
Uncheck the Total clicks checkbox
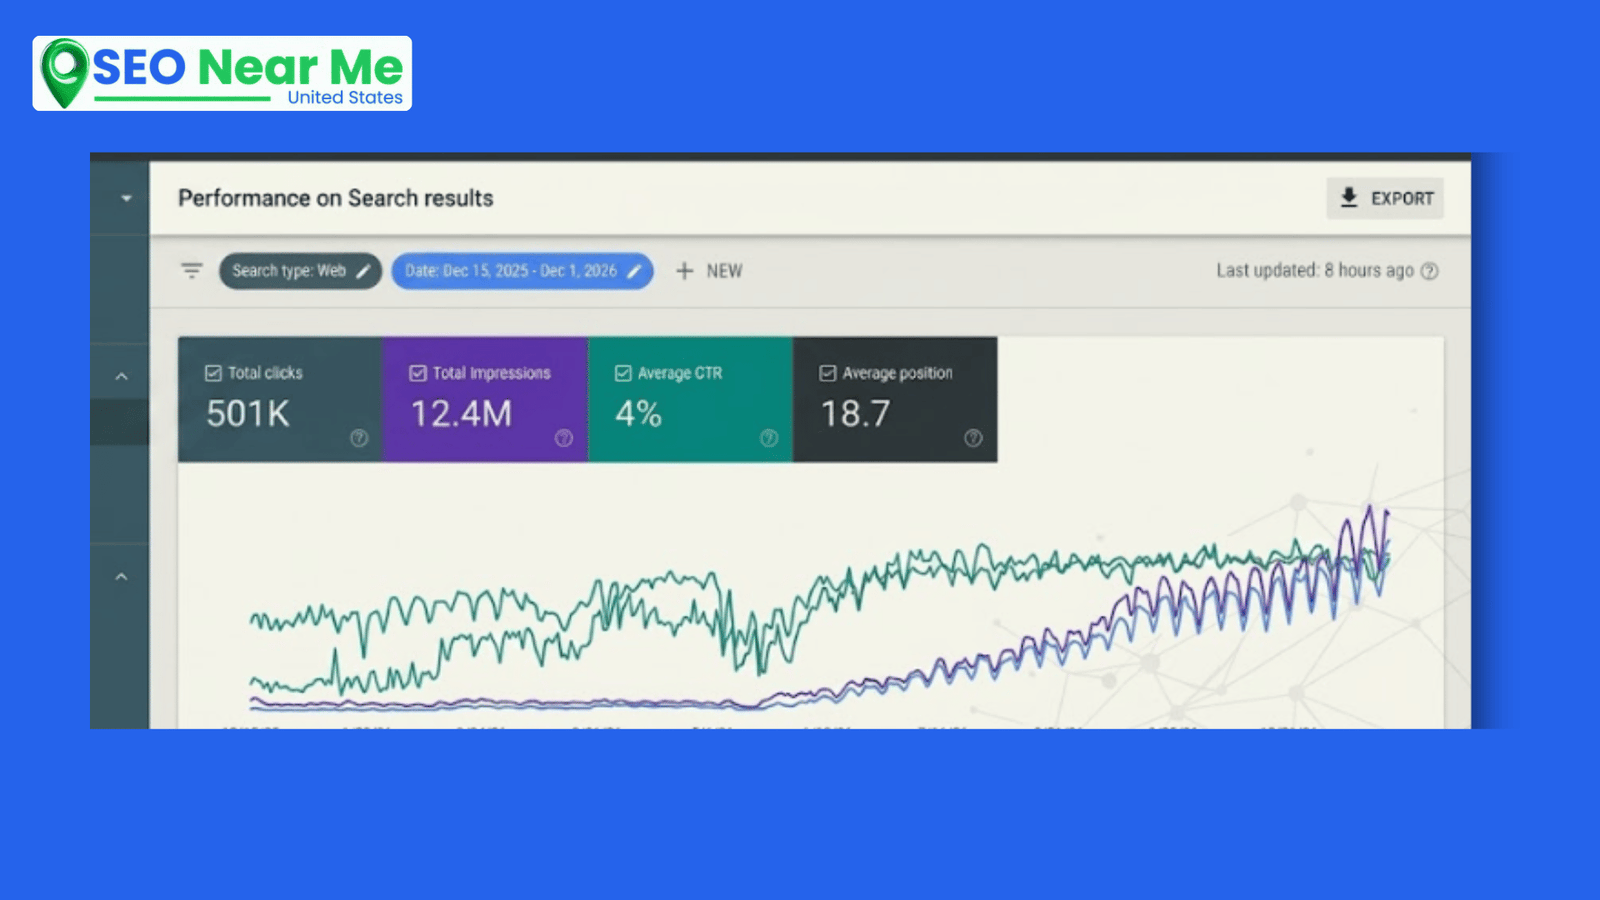coord(213,373)
